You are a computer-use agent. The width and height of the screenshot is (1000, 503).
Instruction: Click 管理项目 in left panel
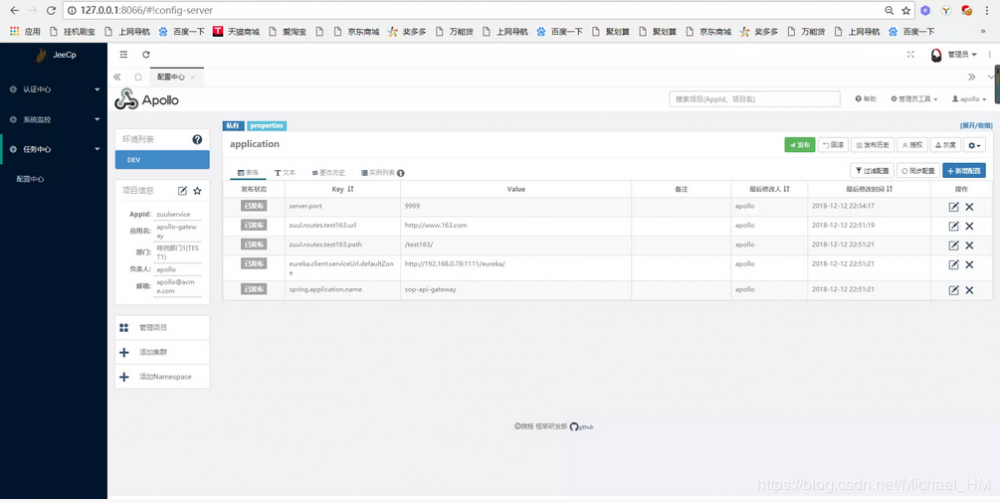162,328
